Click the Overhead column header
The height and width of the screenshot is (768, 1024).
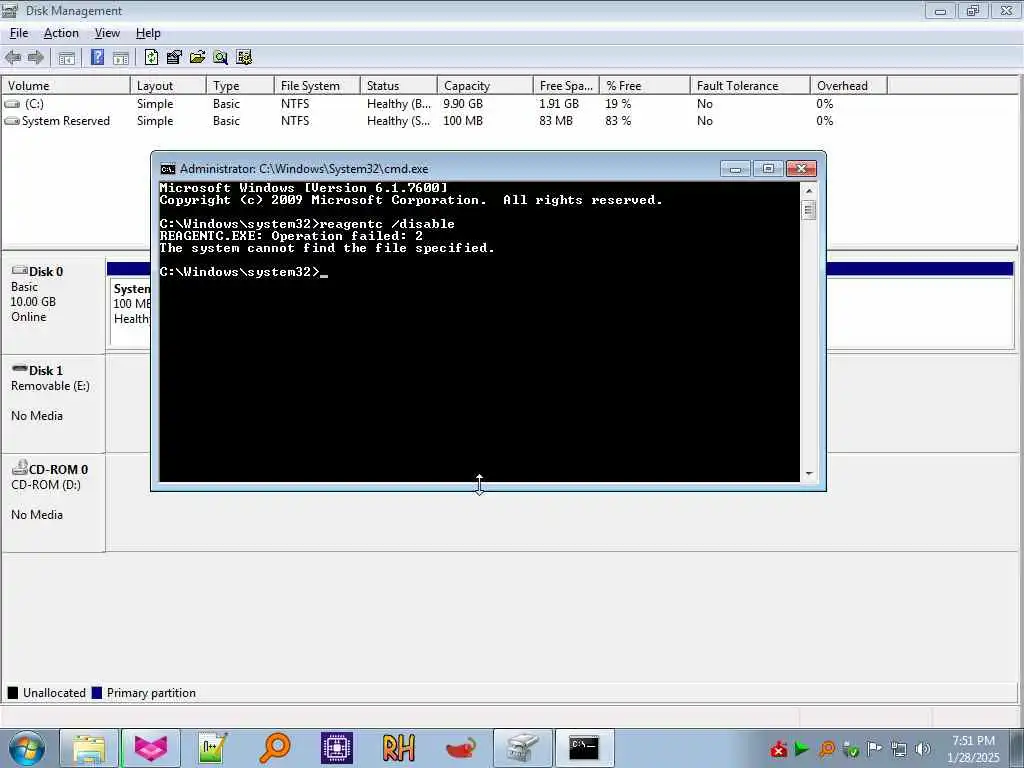tap(848, 86)
